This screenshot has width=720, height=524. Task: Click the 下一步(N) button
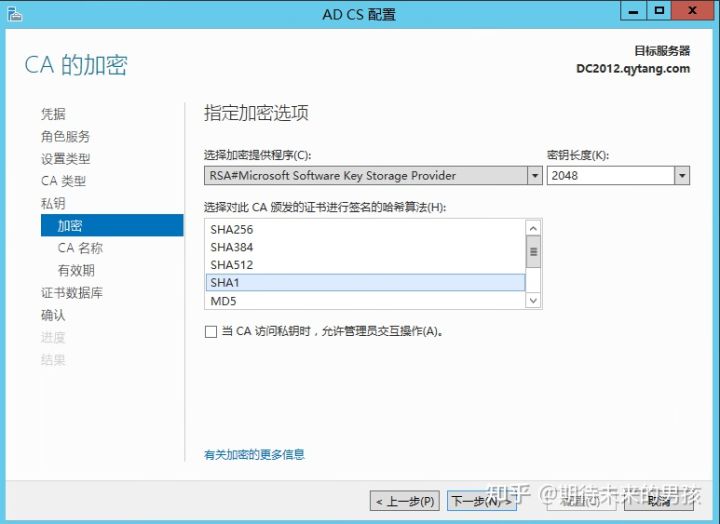pos(482,501)
